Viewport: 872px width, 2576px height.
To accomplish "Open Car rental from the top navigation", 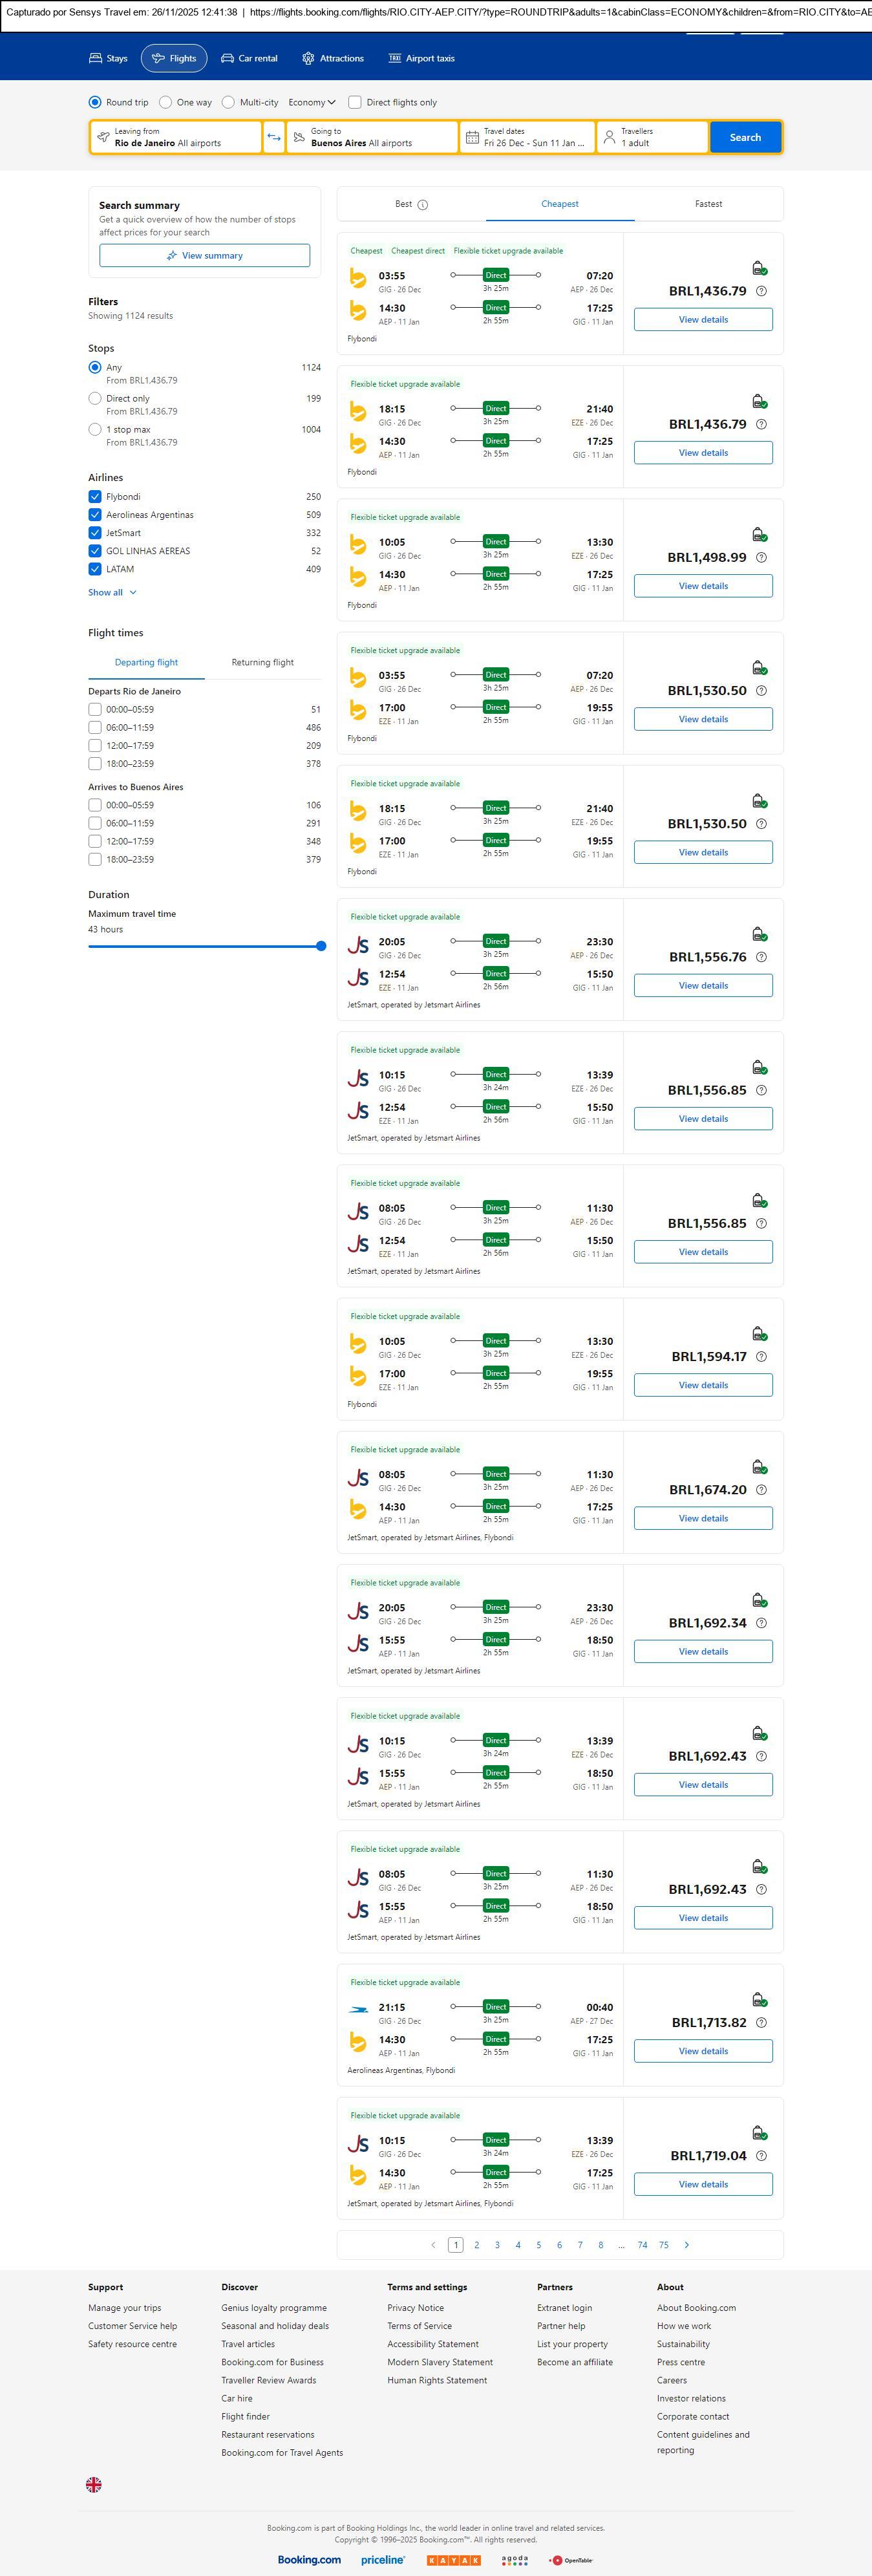I will tap(249, 59).
